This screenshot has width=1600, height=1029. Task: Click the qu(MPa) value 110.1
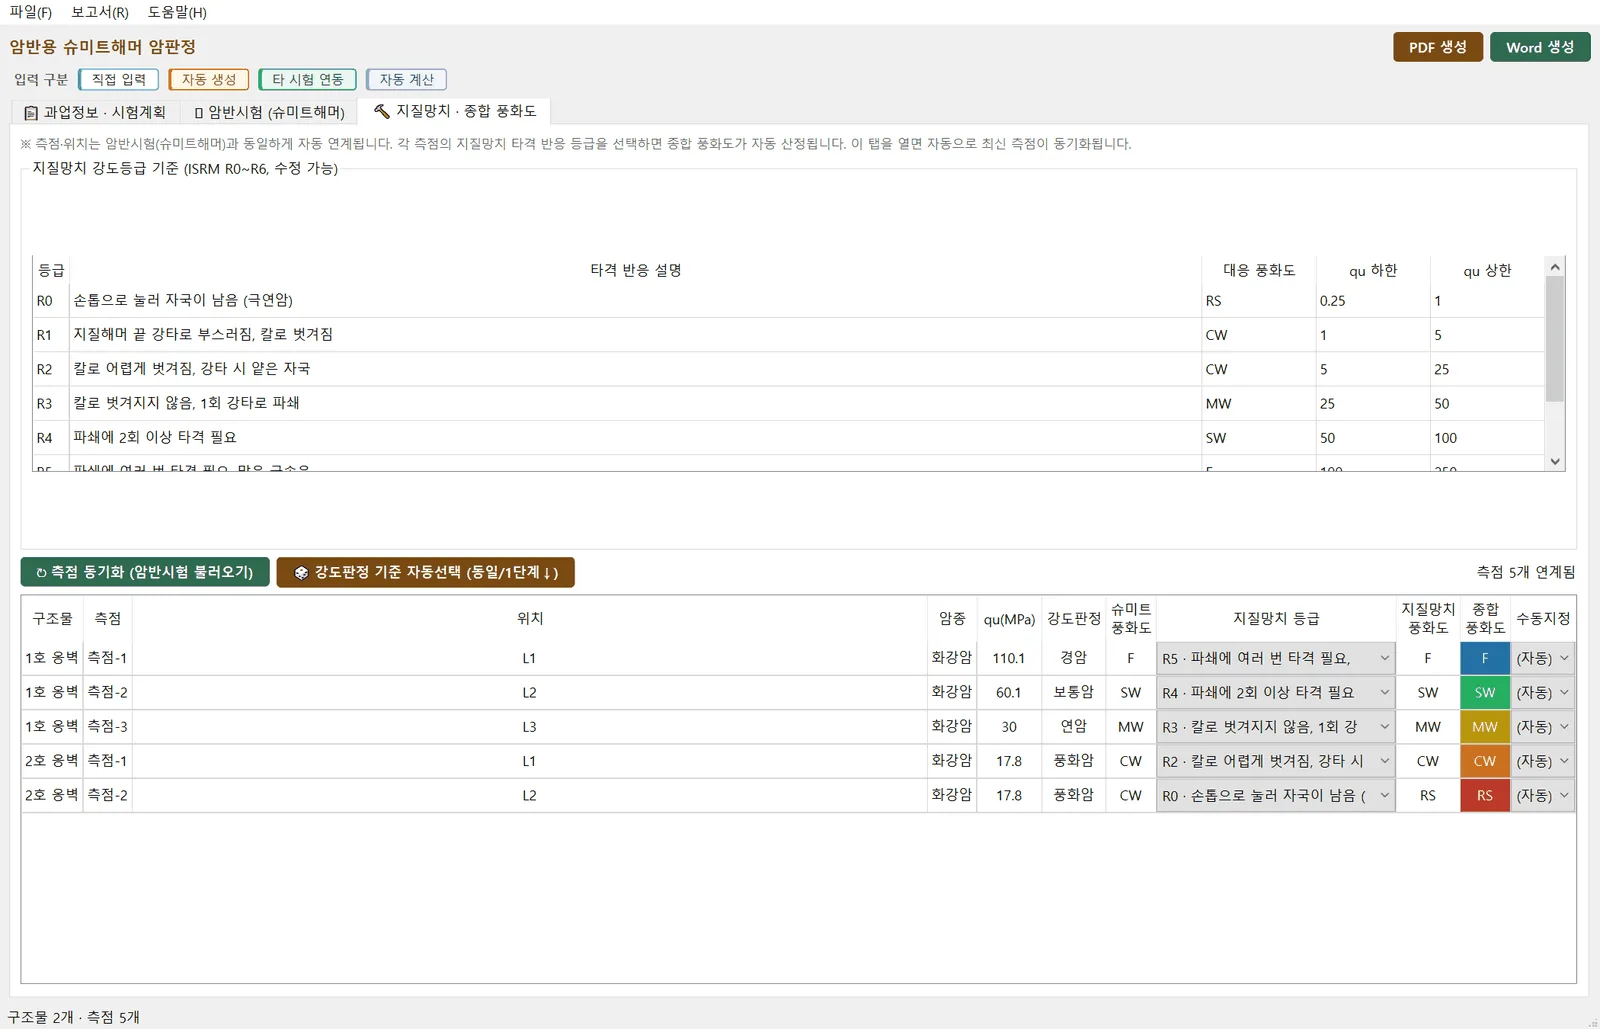click(1008, 658)
